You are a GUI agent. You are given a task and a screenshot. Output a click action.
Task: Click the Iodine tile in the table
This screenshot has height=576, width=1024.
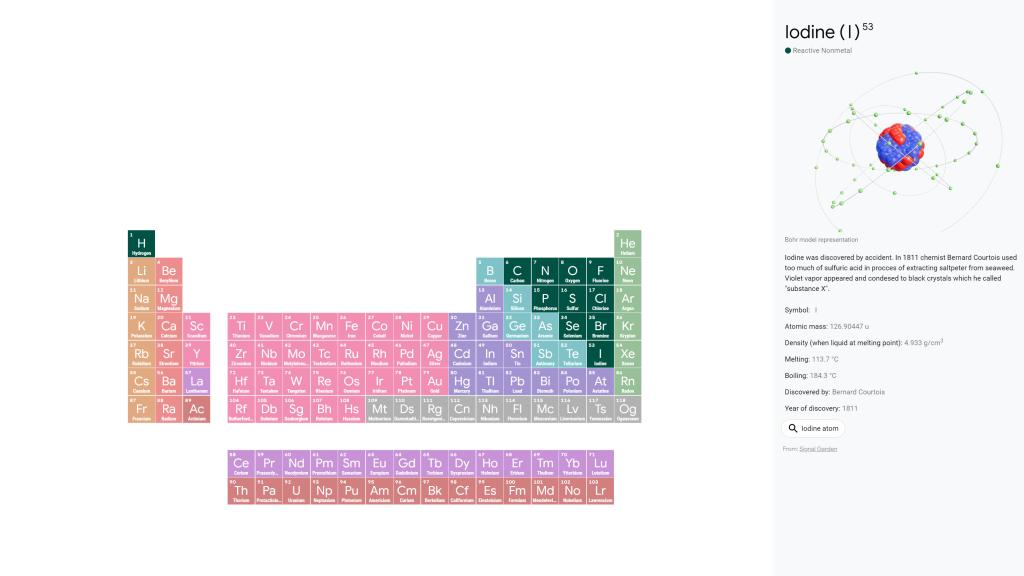[x=600, y=354]
